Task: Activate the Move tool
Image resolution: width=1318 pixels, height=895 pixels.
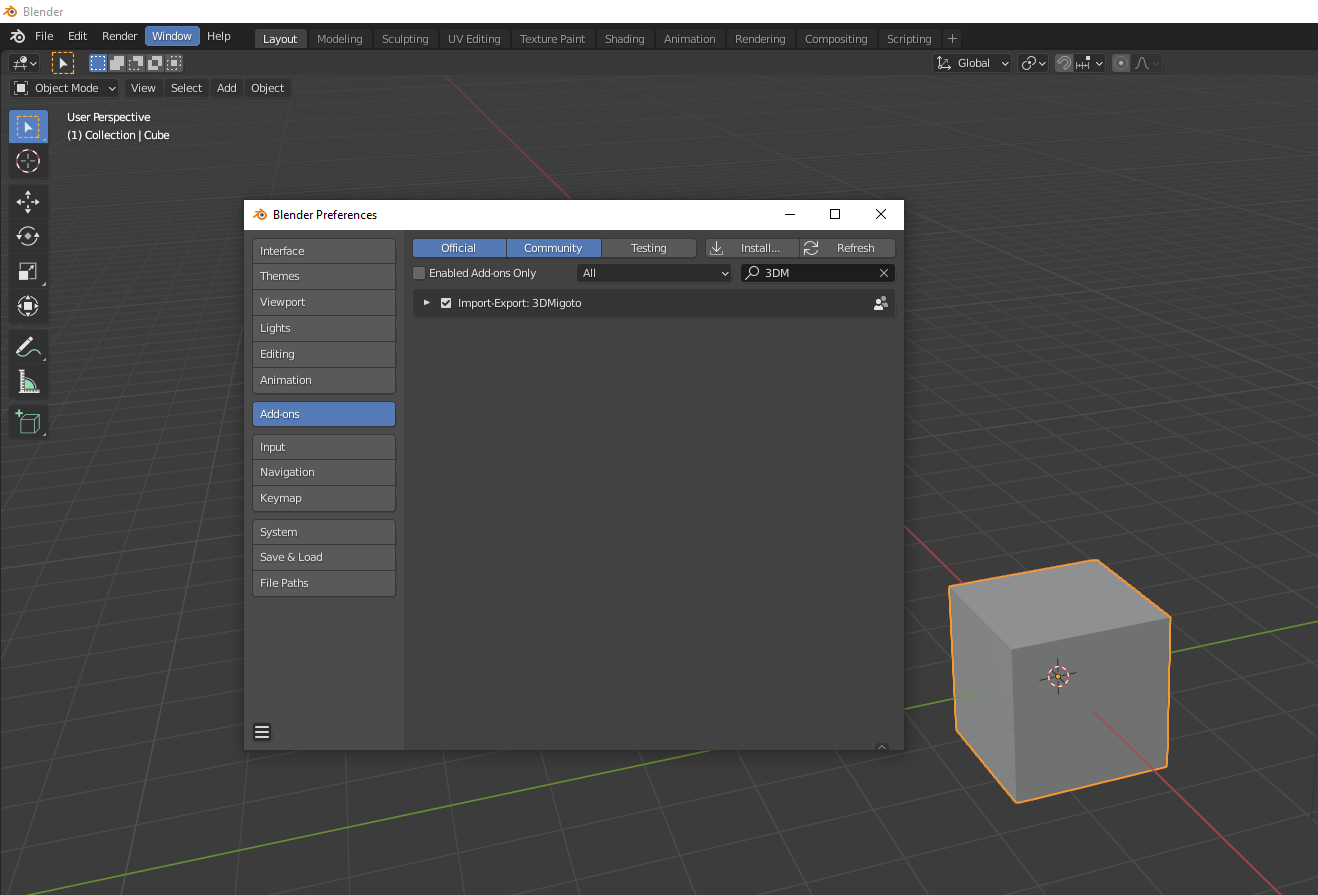Action: tap(28, 202)
